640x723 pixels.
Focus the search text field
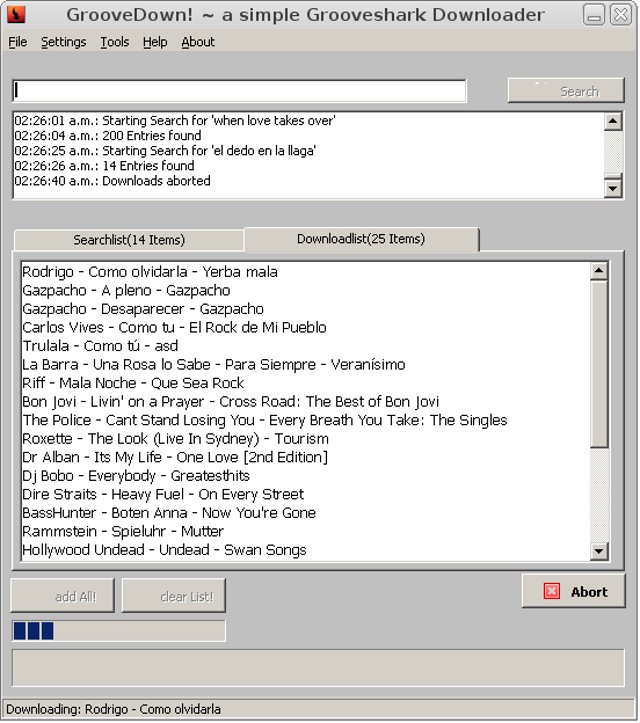(239, 91)
